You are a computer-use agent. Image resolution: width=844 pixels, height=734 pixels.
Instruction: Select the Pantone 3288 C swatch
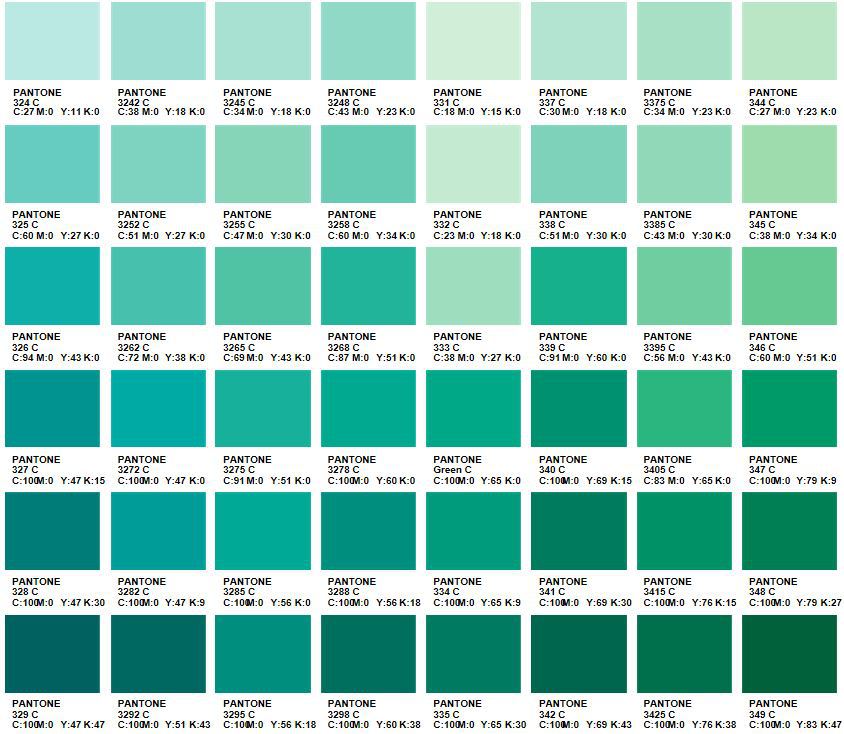(x=368, y=531)
